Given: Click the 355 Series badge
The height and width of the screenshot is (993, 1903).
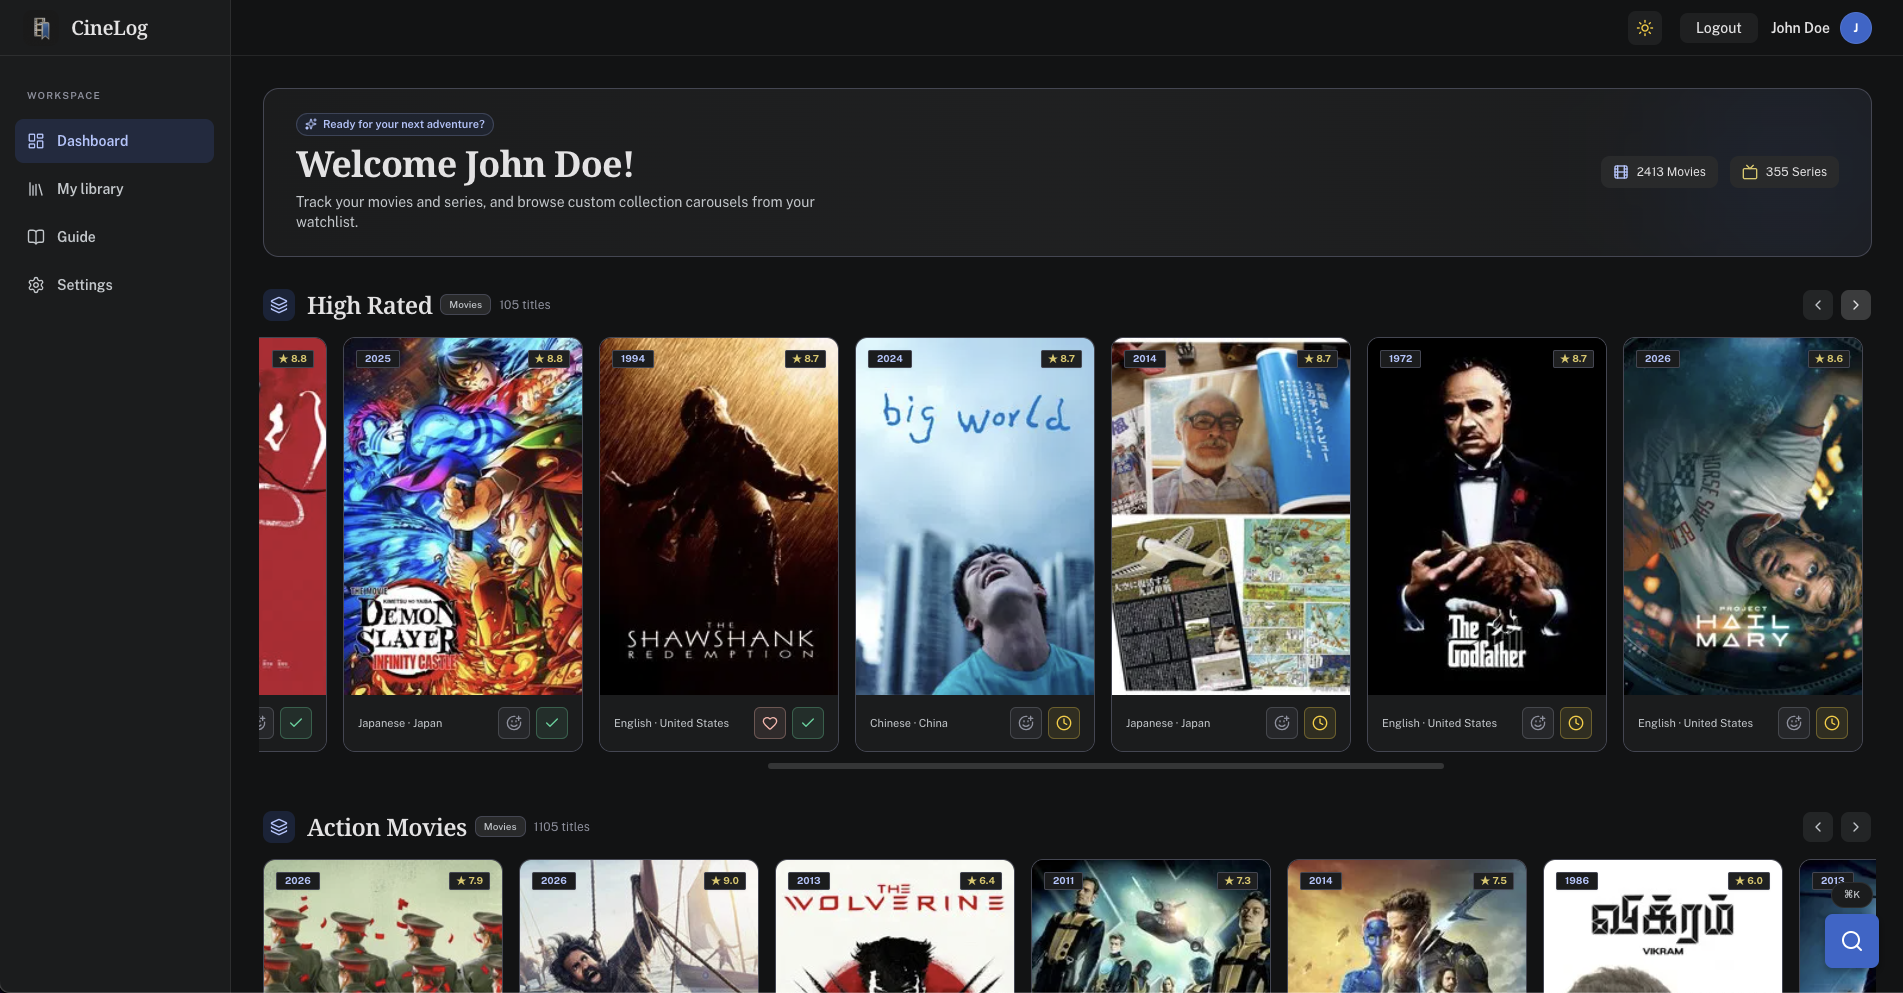Looking at the screenshot, I should [x=1784, y=172].
